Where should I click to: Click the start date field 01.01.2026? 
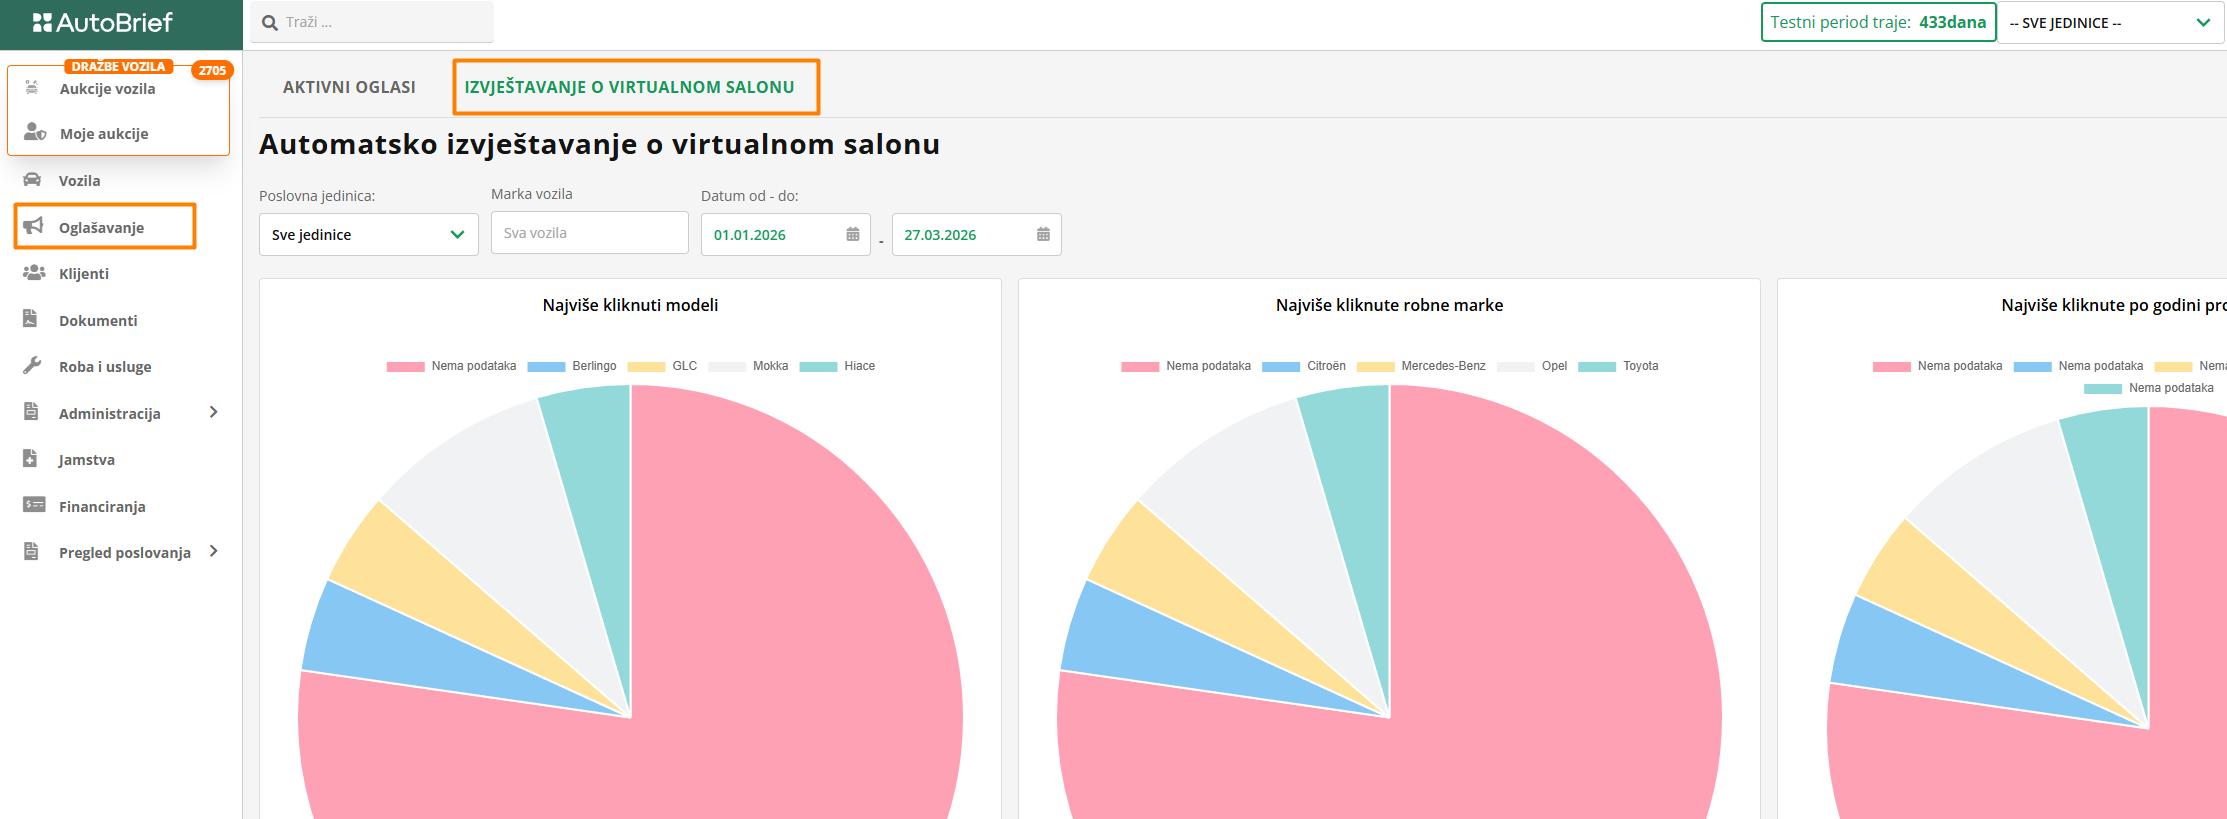(x=786, y=234)
